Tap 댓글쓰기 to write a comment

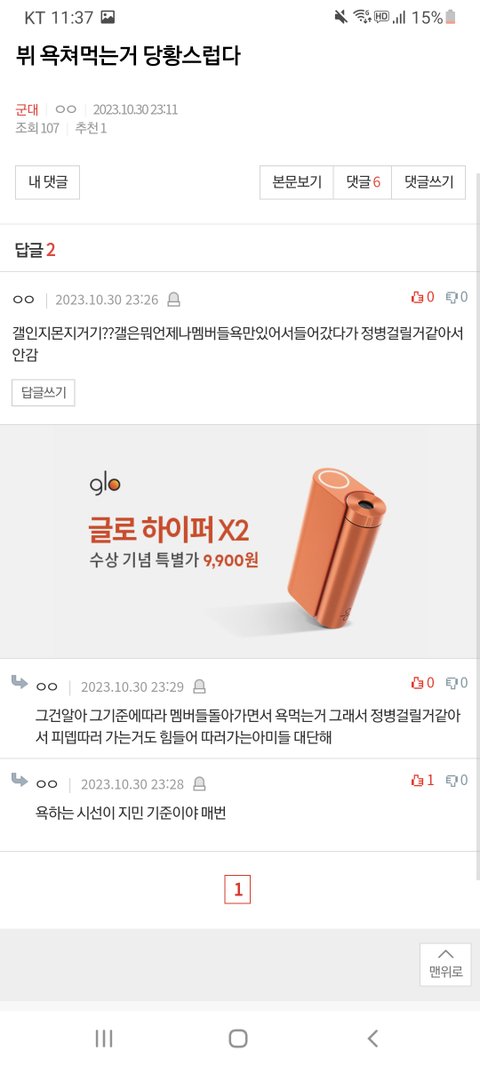428,182
